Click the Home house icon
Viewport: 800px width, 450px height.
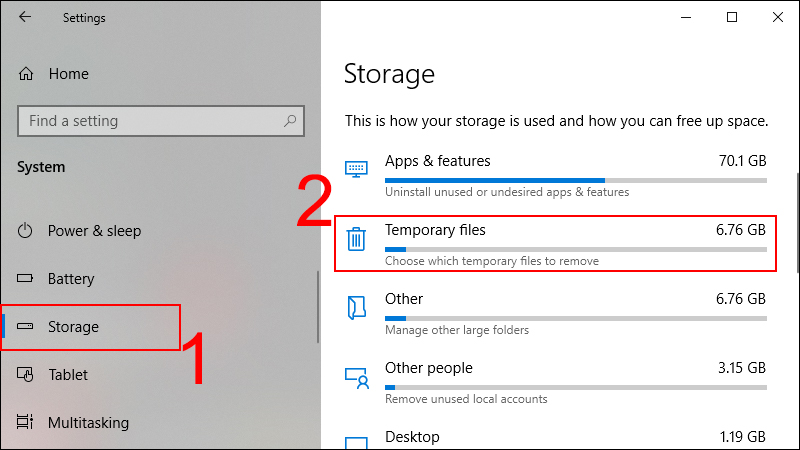pos(26,74)
